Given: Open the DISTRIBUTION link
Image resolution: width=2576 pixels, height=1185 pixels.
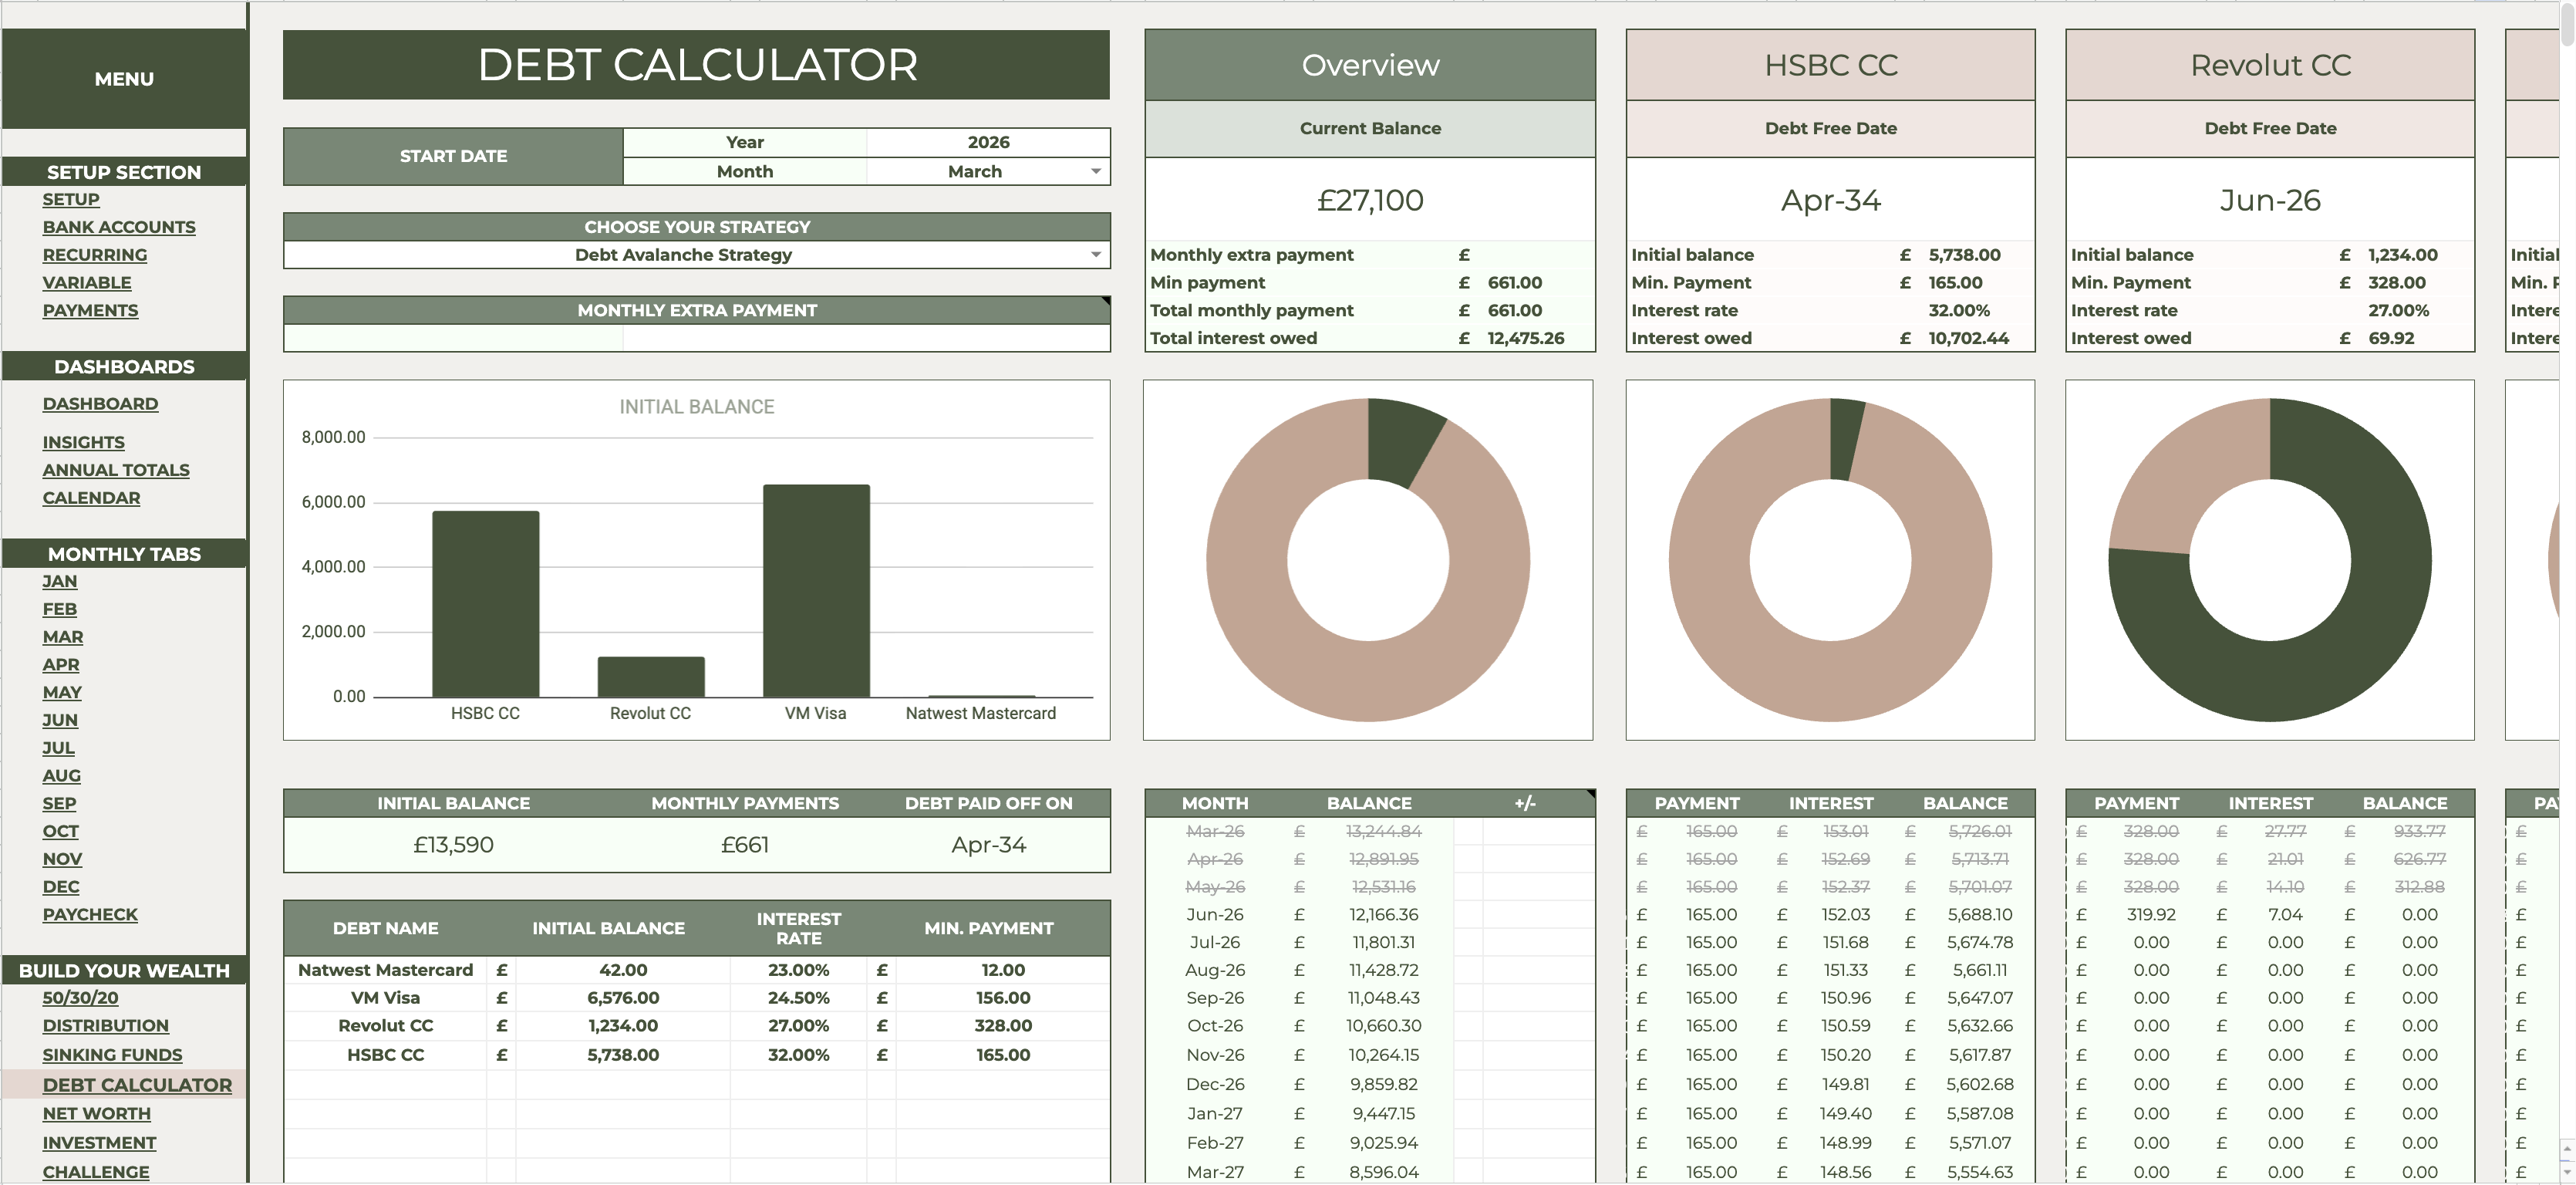Looking at the screenshot, I should pyautogui.click(x=105, y=1026).
